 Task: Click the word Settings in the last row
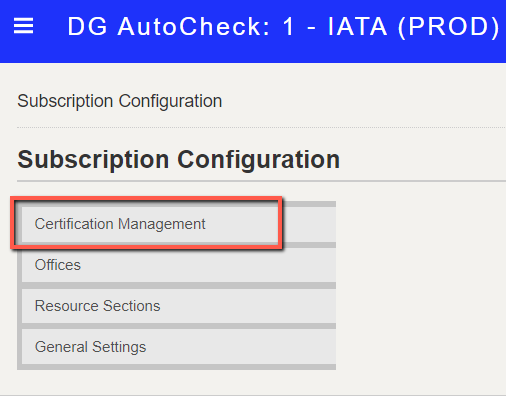point(119,347)
